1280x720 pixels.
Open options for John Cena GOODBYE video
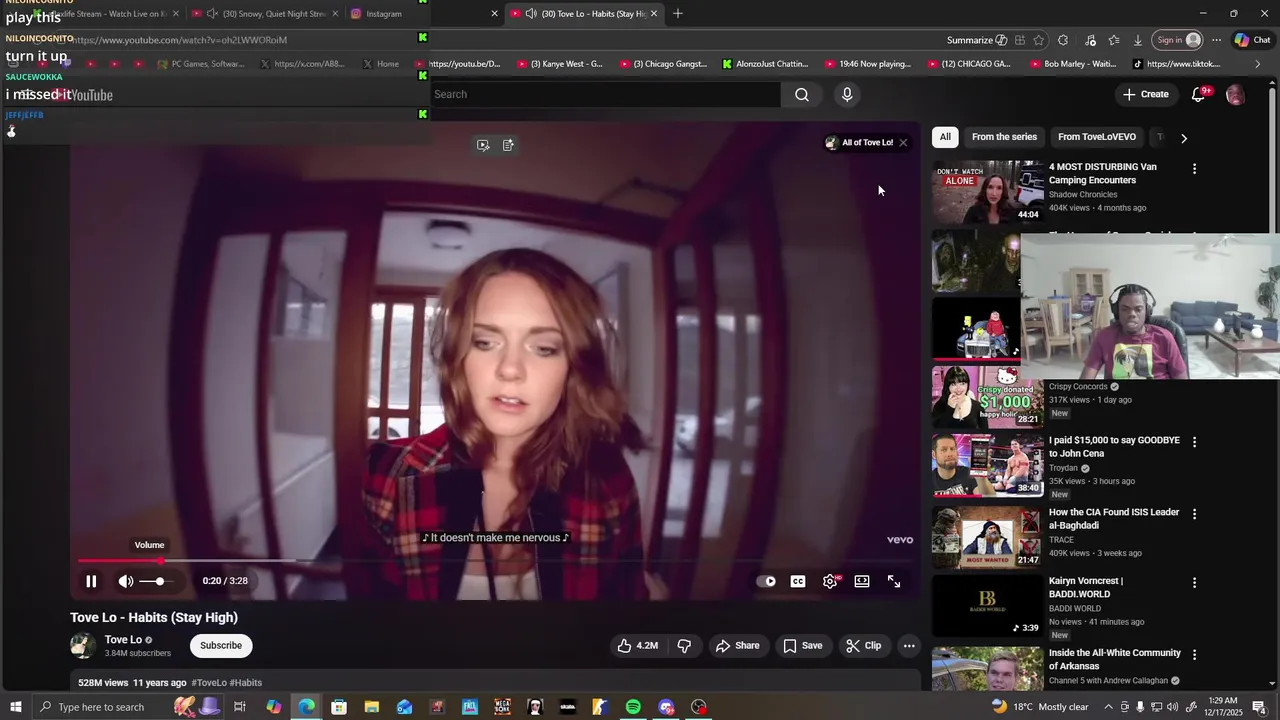(x=1194, y=442)
